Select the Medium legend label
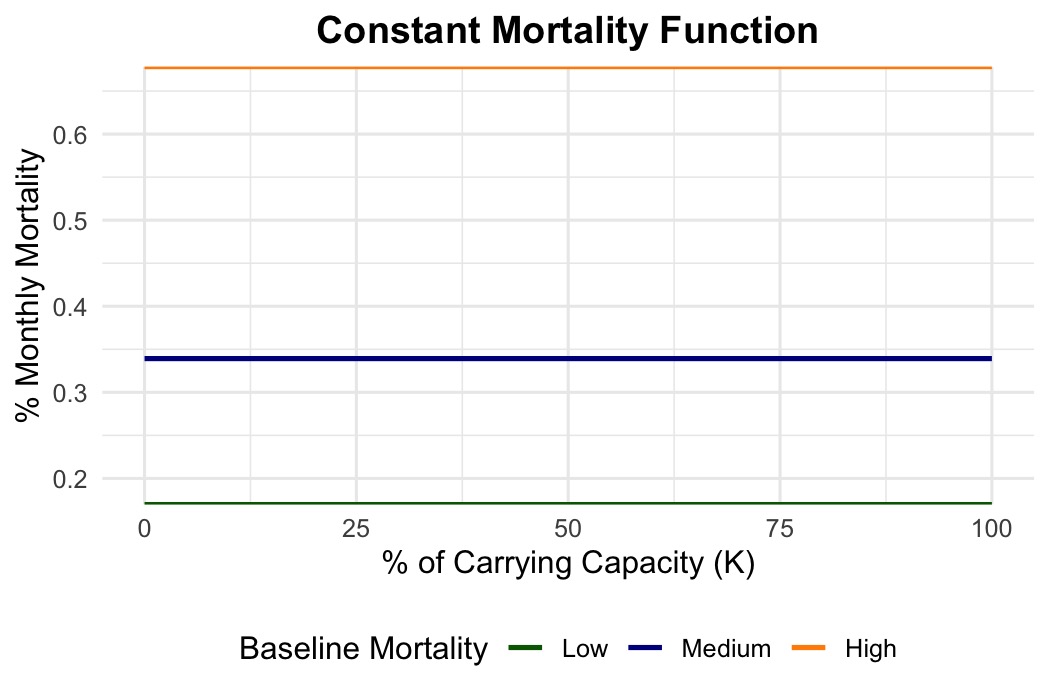Image resolution: width=1050 pixels, height=700 pixels. point(726,649)
